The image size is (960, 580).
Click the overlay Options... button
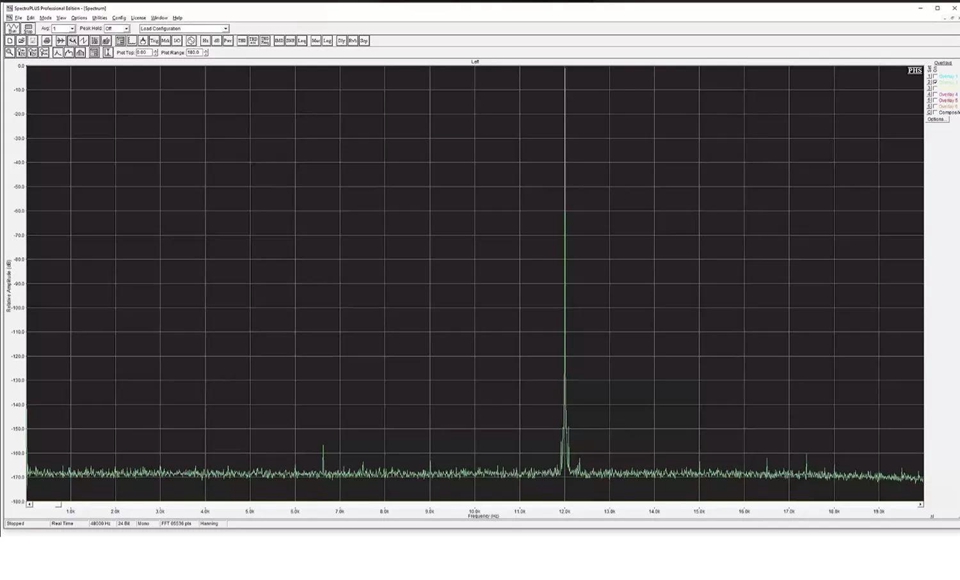[936, 119]
